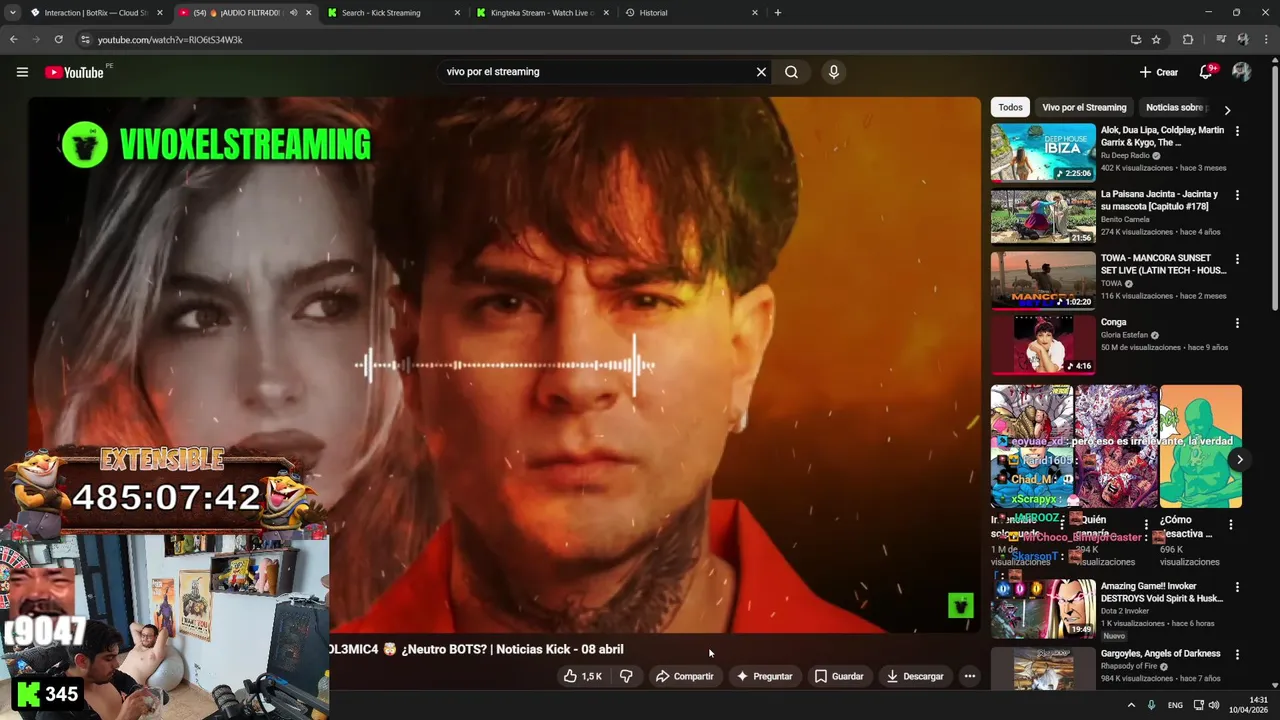Click microphone icon in the system tray
This screenshot has height=720, width=1280.
pyautogui.click(x=1151, y=705)
